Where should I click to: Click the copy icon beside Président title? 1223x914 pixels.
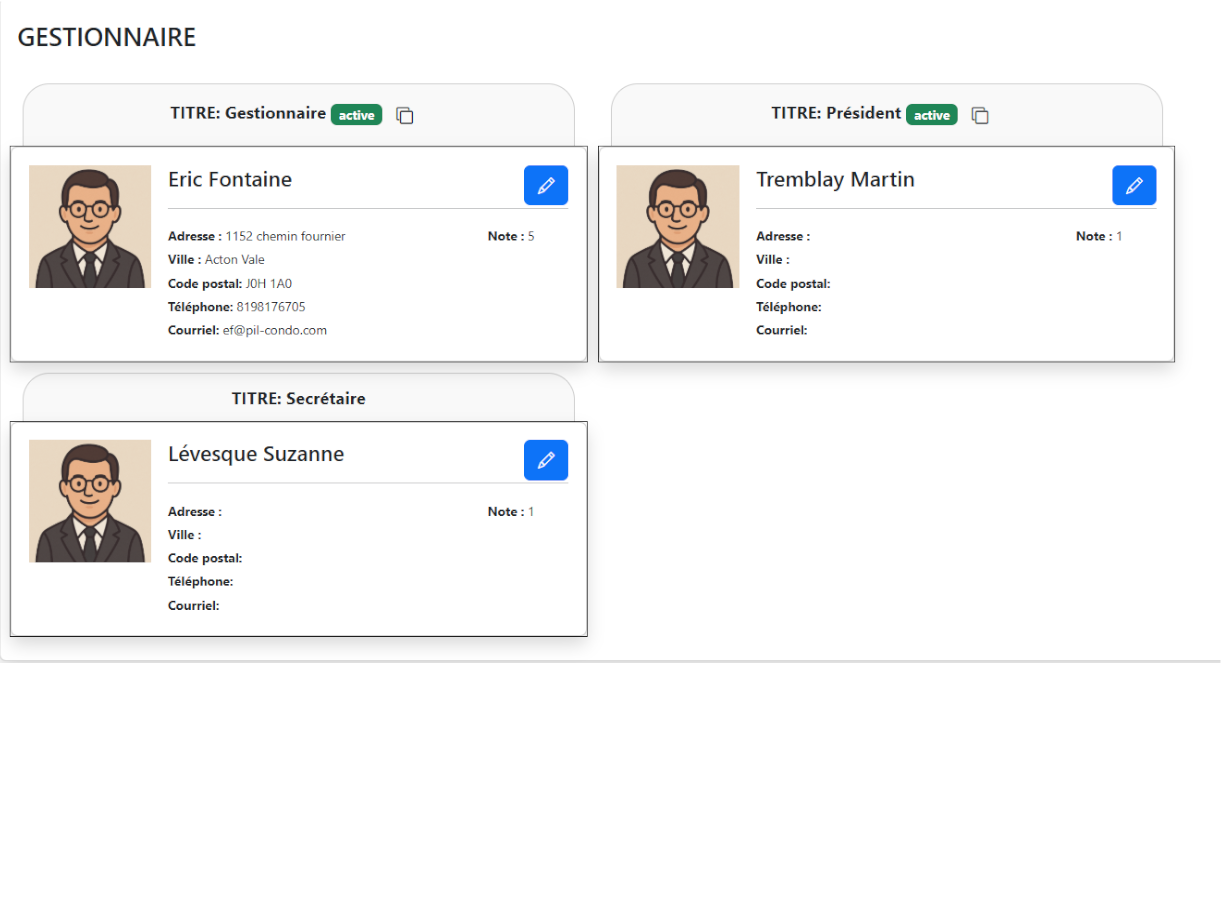(980, 116)
